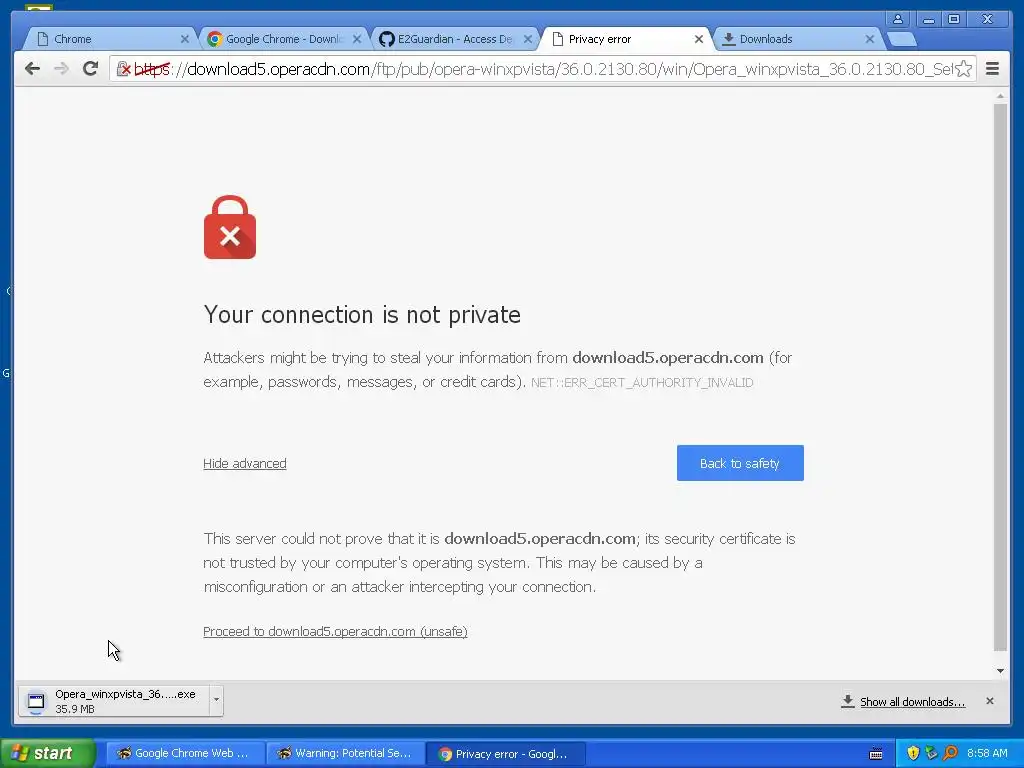Open the Chrome hamburger menu

pyautogui.click(x=992, y=69)
